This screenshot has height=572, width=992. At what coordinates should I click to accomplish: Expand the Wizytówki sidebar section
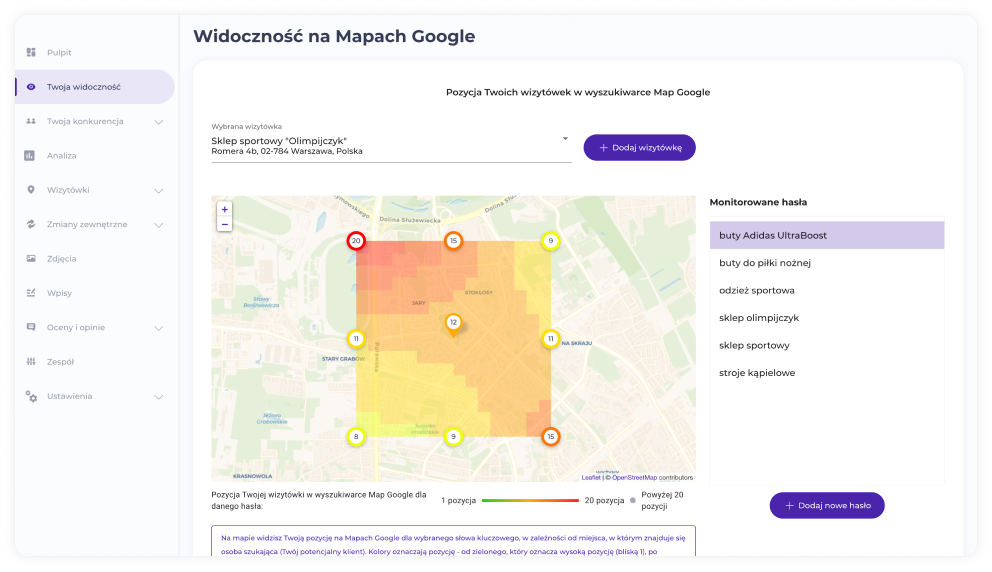pyautogui.click(x=158, y=190)
